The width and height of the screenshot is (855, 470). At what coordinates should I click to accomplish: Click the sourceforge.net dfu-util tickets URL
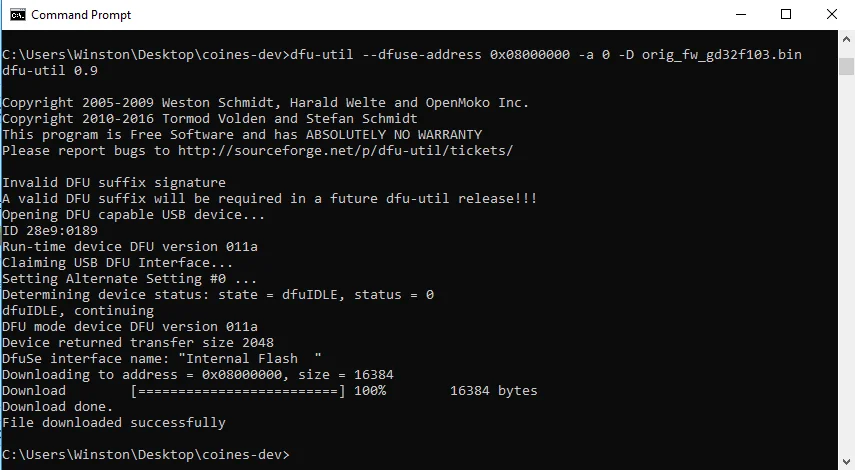(x=346, y=150)
